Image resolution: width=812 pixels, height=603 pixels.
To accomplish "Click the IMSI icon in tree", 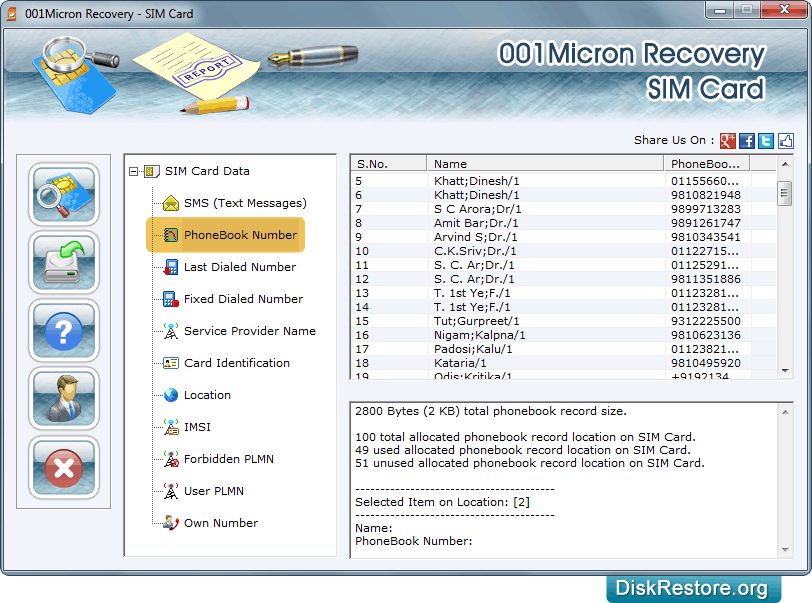I will 171,427.
